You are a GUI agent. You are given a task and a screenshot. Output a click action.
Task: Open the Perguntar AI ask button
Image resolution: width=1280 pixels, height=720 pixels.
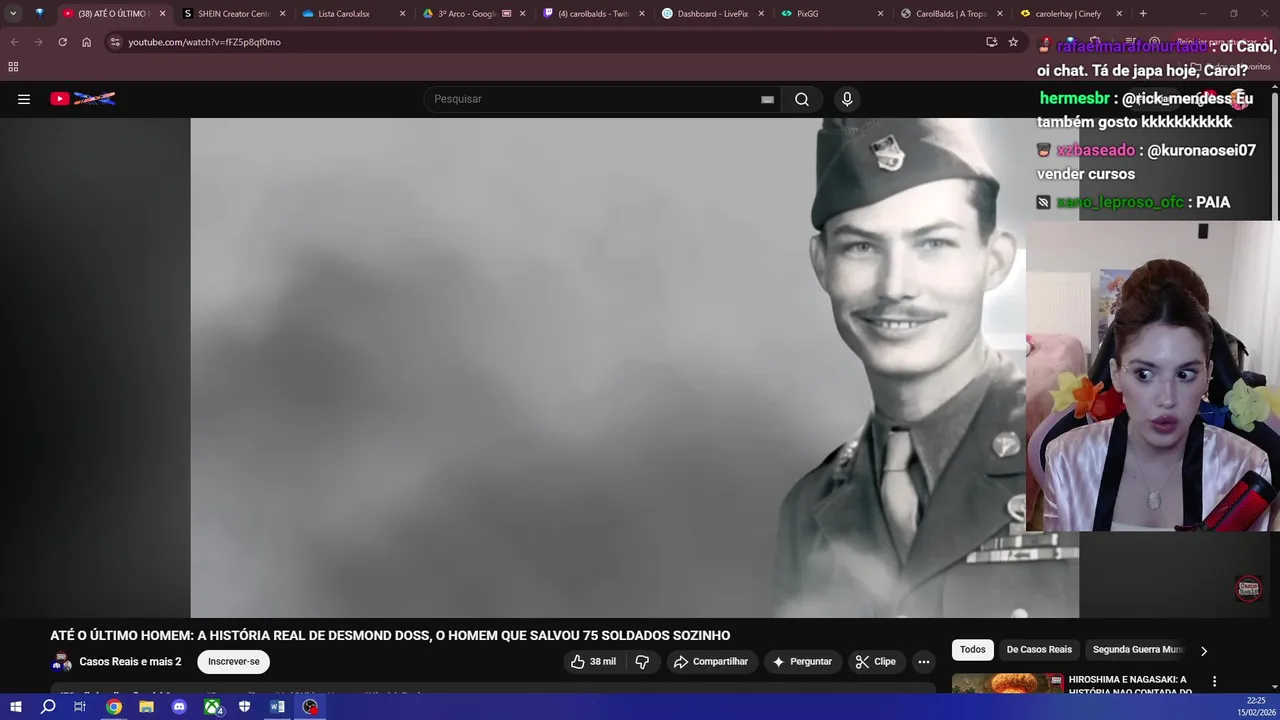(x=802, y=662)
